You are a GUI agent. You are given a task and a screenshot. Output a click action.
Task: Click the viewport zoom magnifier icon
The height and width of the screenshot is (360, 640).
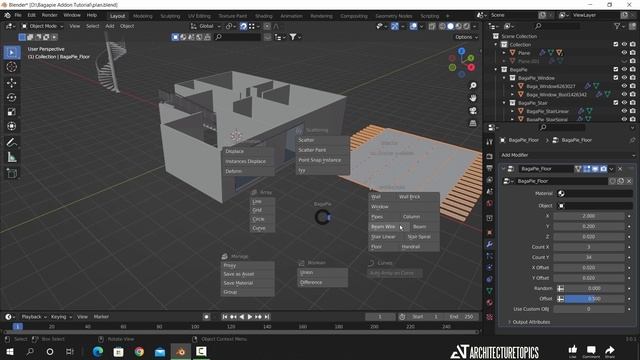pyautogui.click(x=473, y=85)
